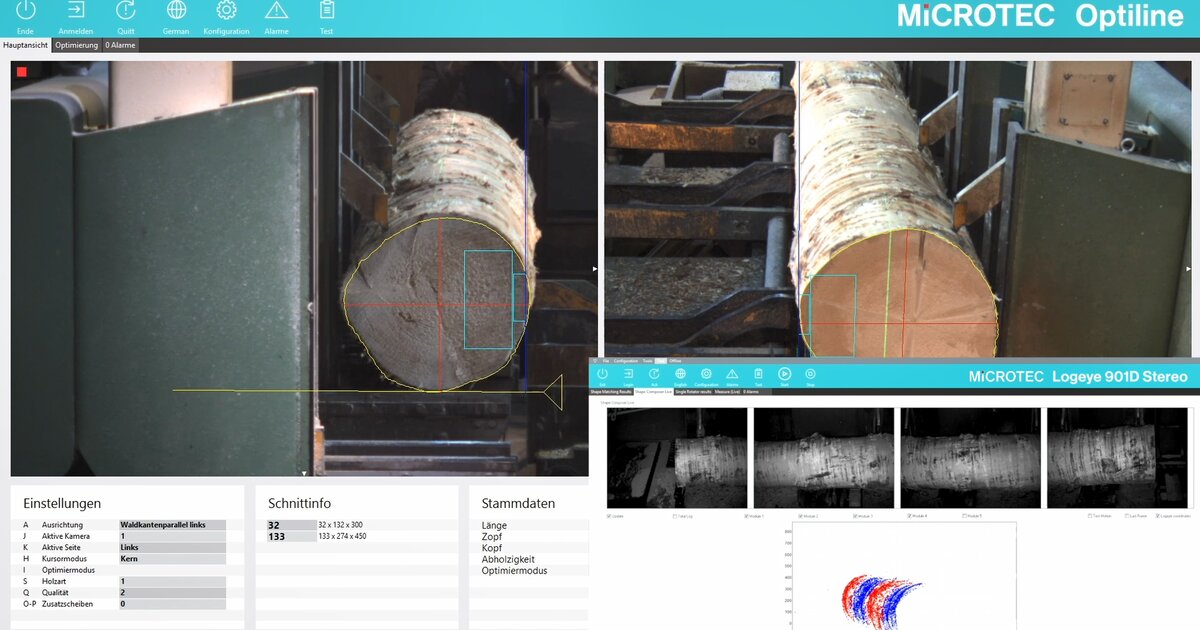The image size is (1200, 630).
Task: Open the 0 Alarms tab in Logeye
Action: (751, 392)
